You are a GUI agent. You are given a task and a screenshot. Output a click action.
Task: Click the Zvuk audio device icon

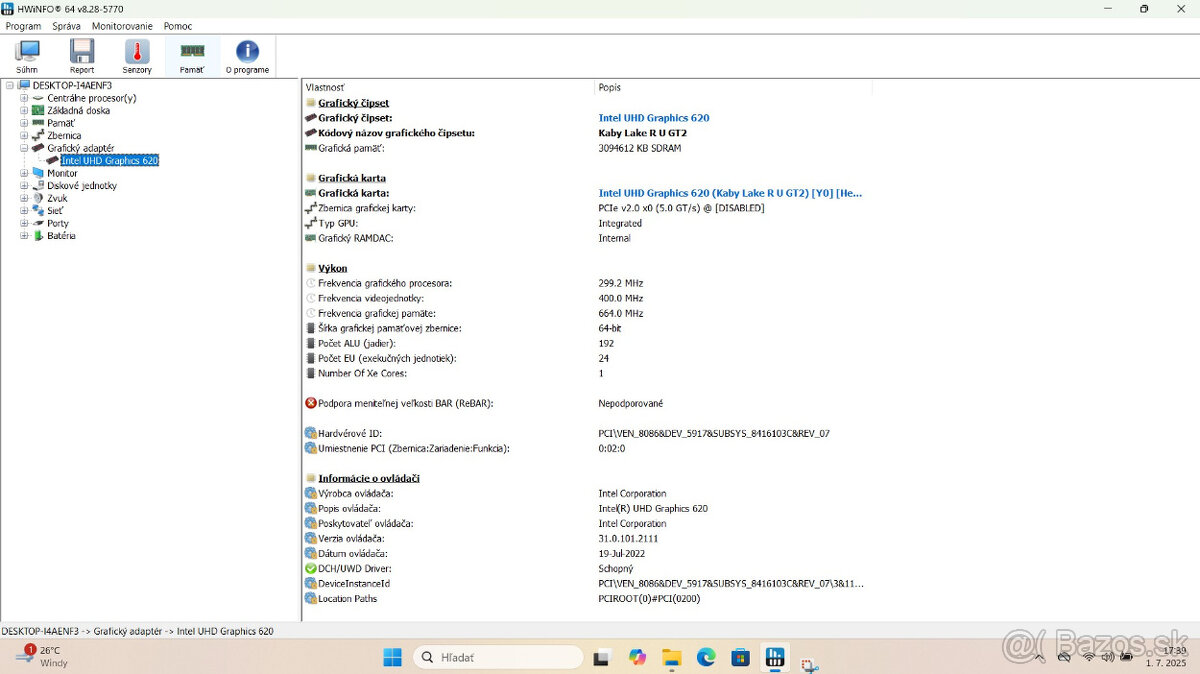(x=38, y=198)
